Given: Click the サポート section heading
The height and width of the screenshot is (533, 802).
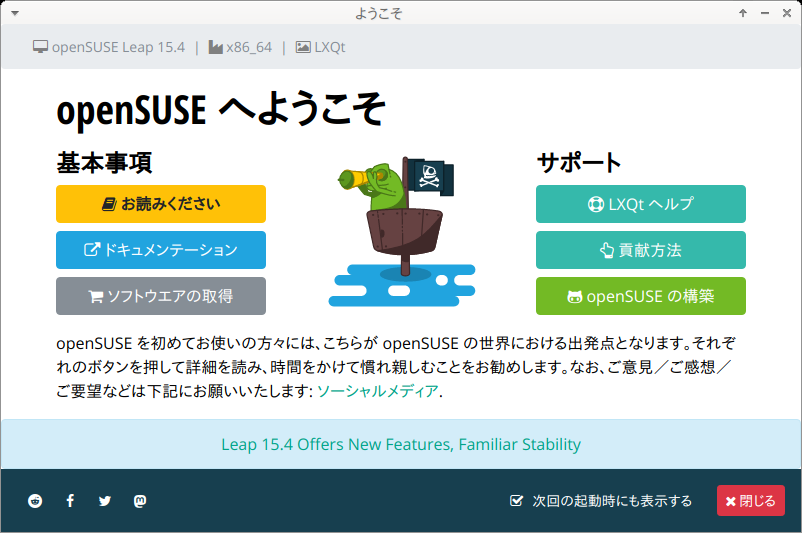Looking at the screenshot, I should tap(579, 163).
